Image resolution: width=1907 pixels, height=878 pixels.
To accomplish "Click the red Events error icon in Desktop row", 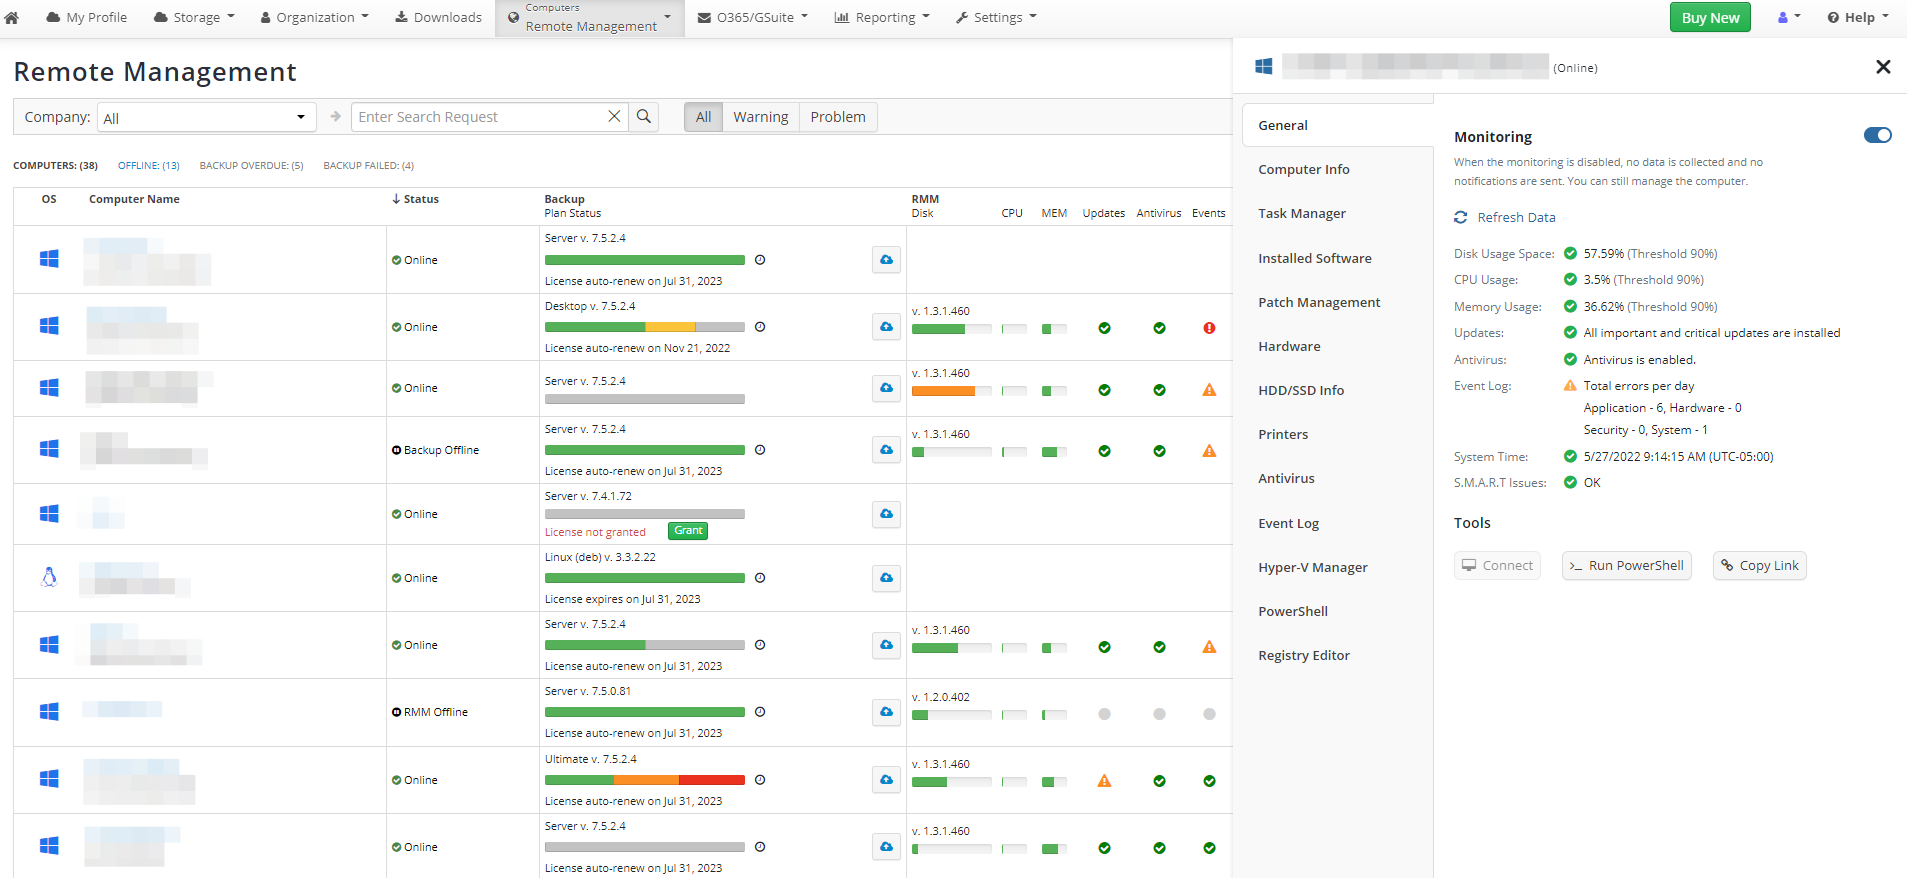I will point(1209,328).
